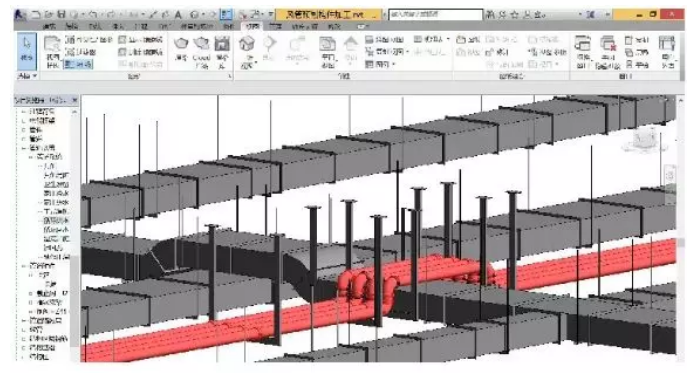The width and height of the screenshot is (695, 373).
Task: Select the Modify arrow tool in ribbon
Action: (27, 52)
